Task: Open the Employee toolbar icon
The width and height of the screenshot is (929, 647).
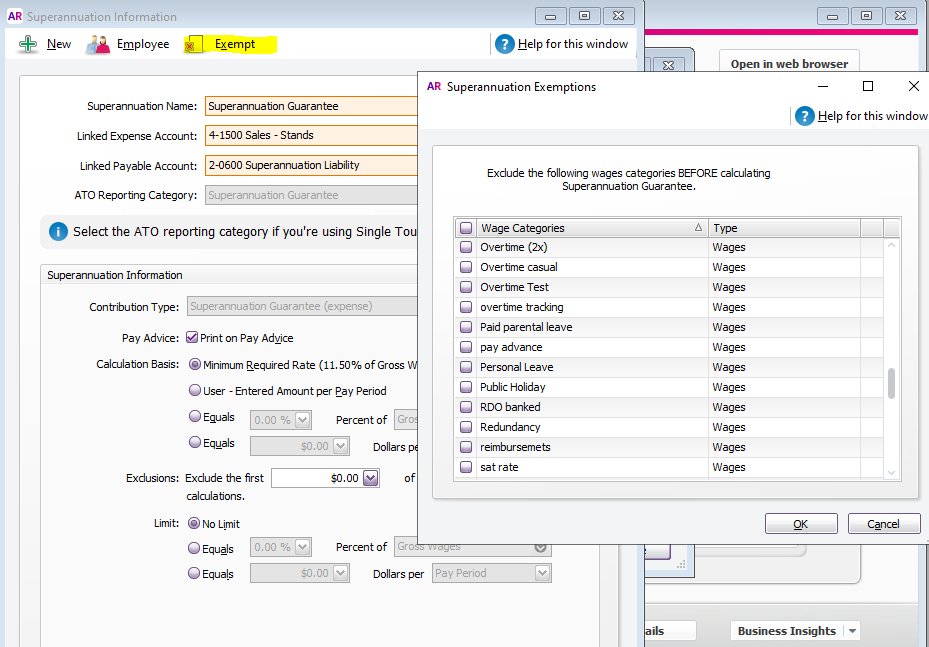Action: pos(98,44)
